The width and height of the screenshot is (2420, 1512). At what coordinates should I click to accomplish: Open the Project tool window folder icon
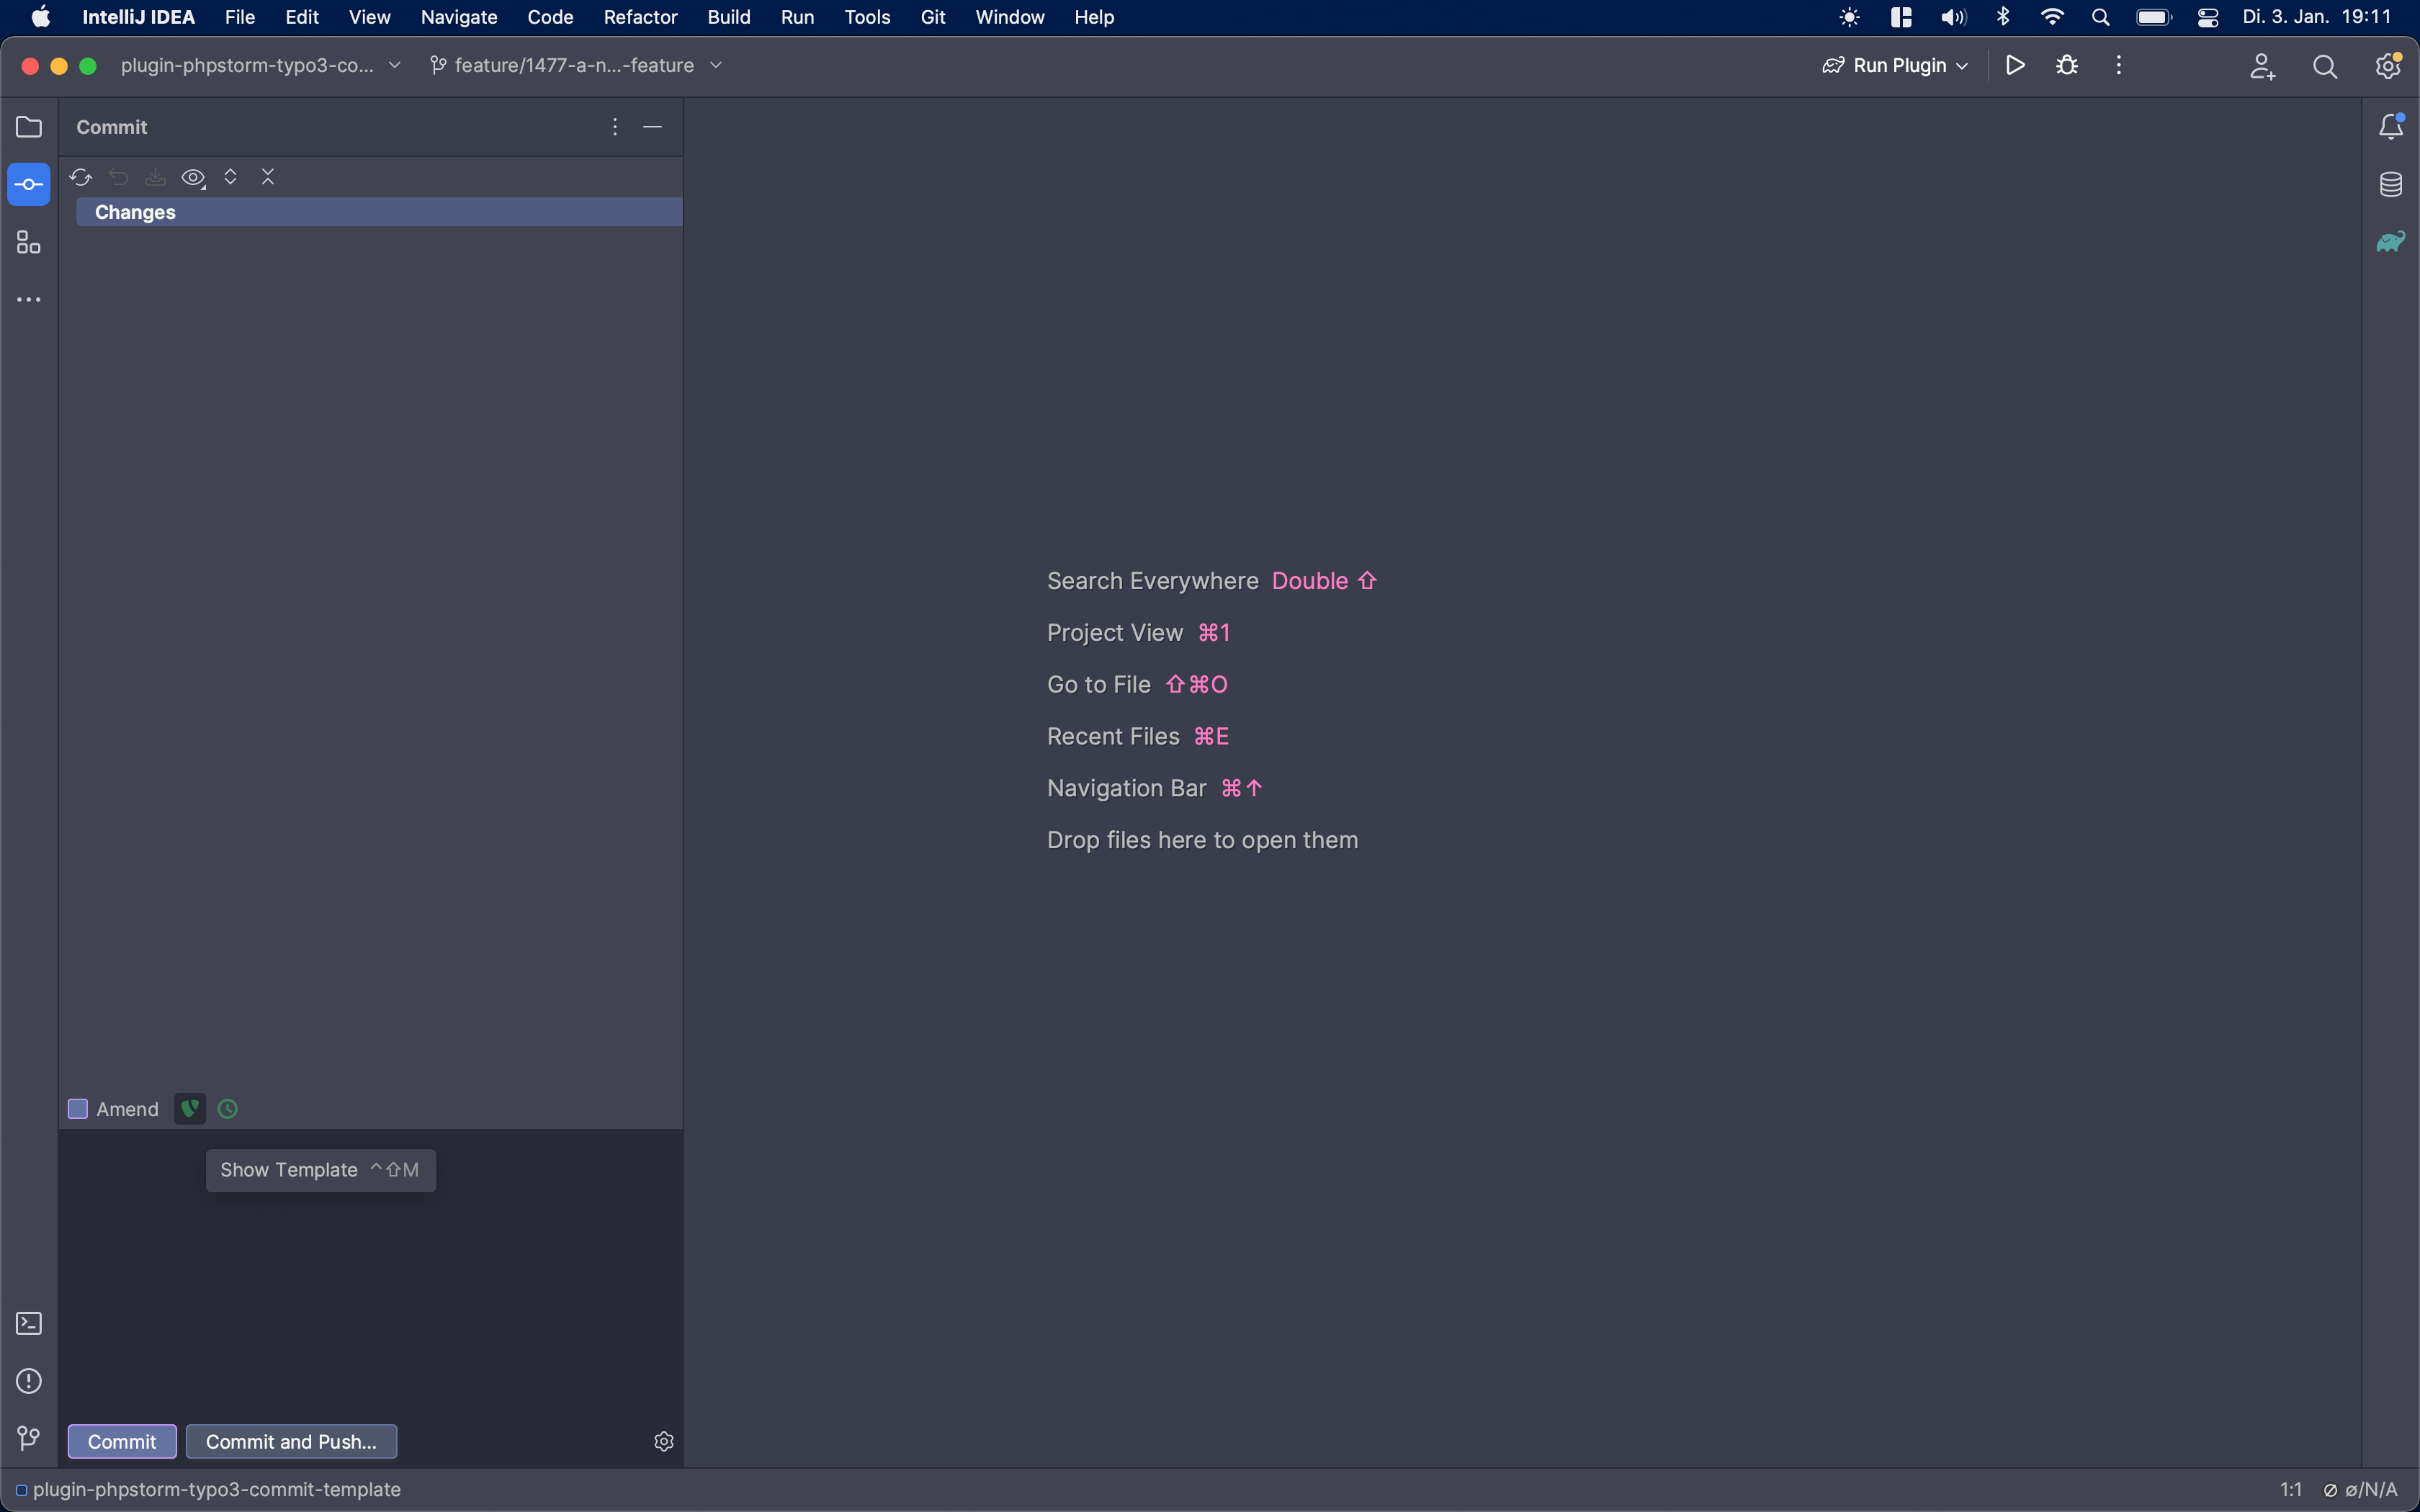(29, 127)
